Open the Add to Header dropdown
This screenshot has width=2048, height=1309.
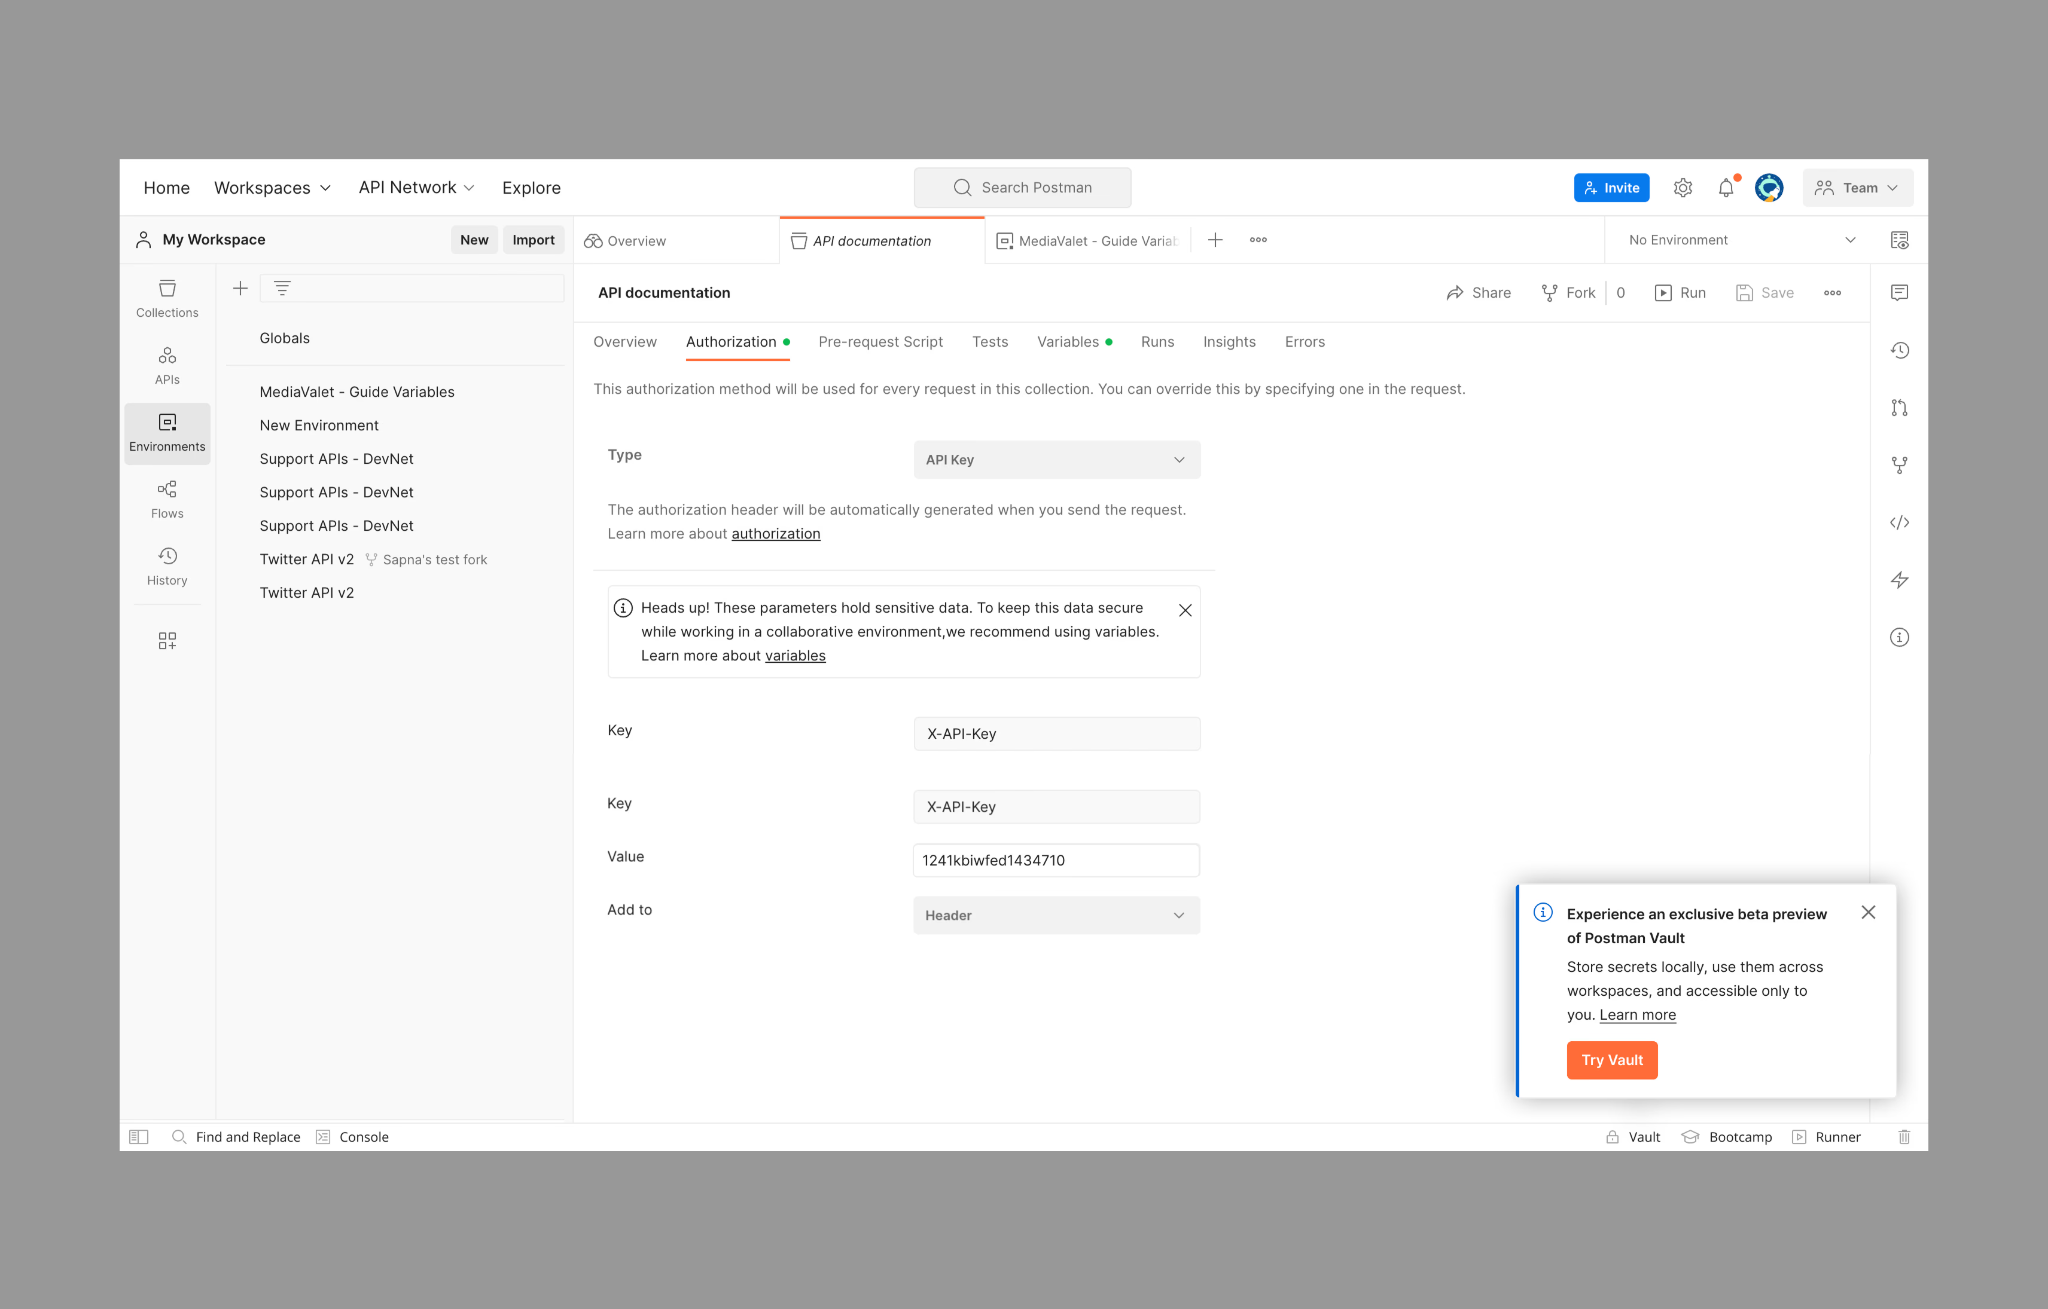(1056, 915)
